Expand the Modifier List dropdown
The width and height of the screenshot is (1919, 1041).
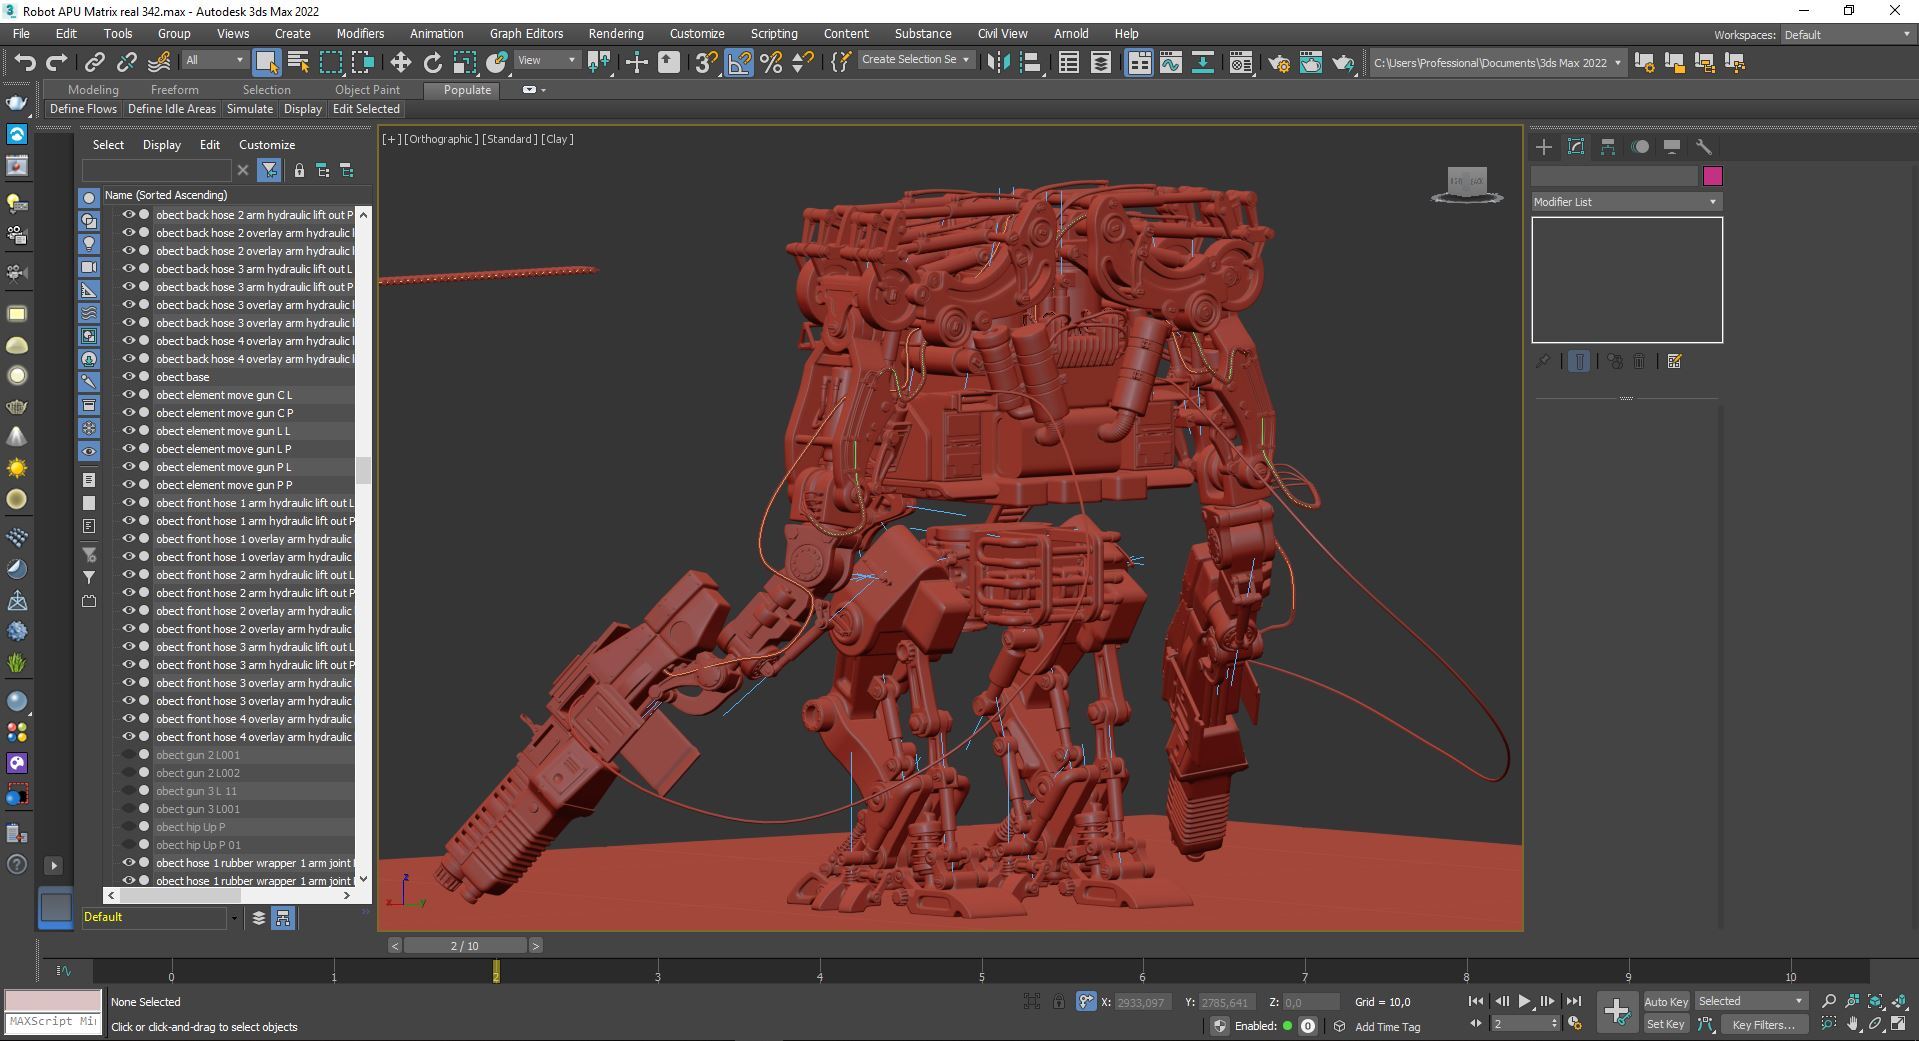[1626, 202]
